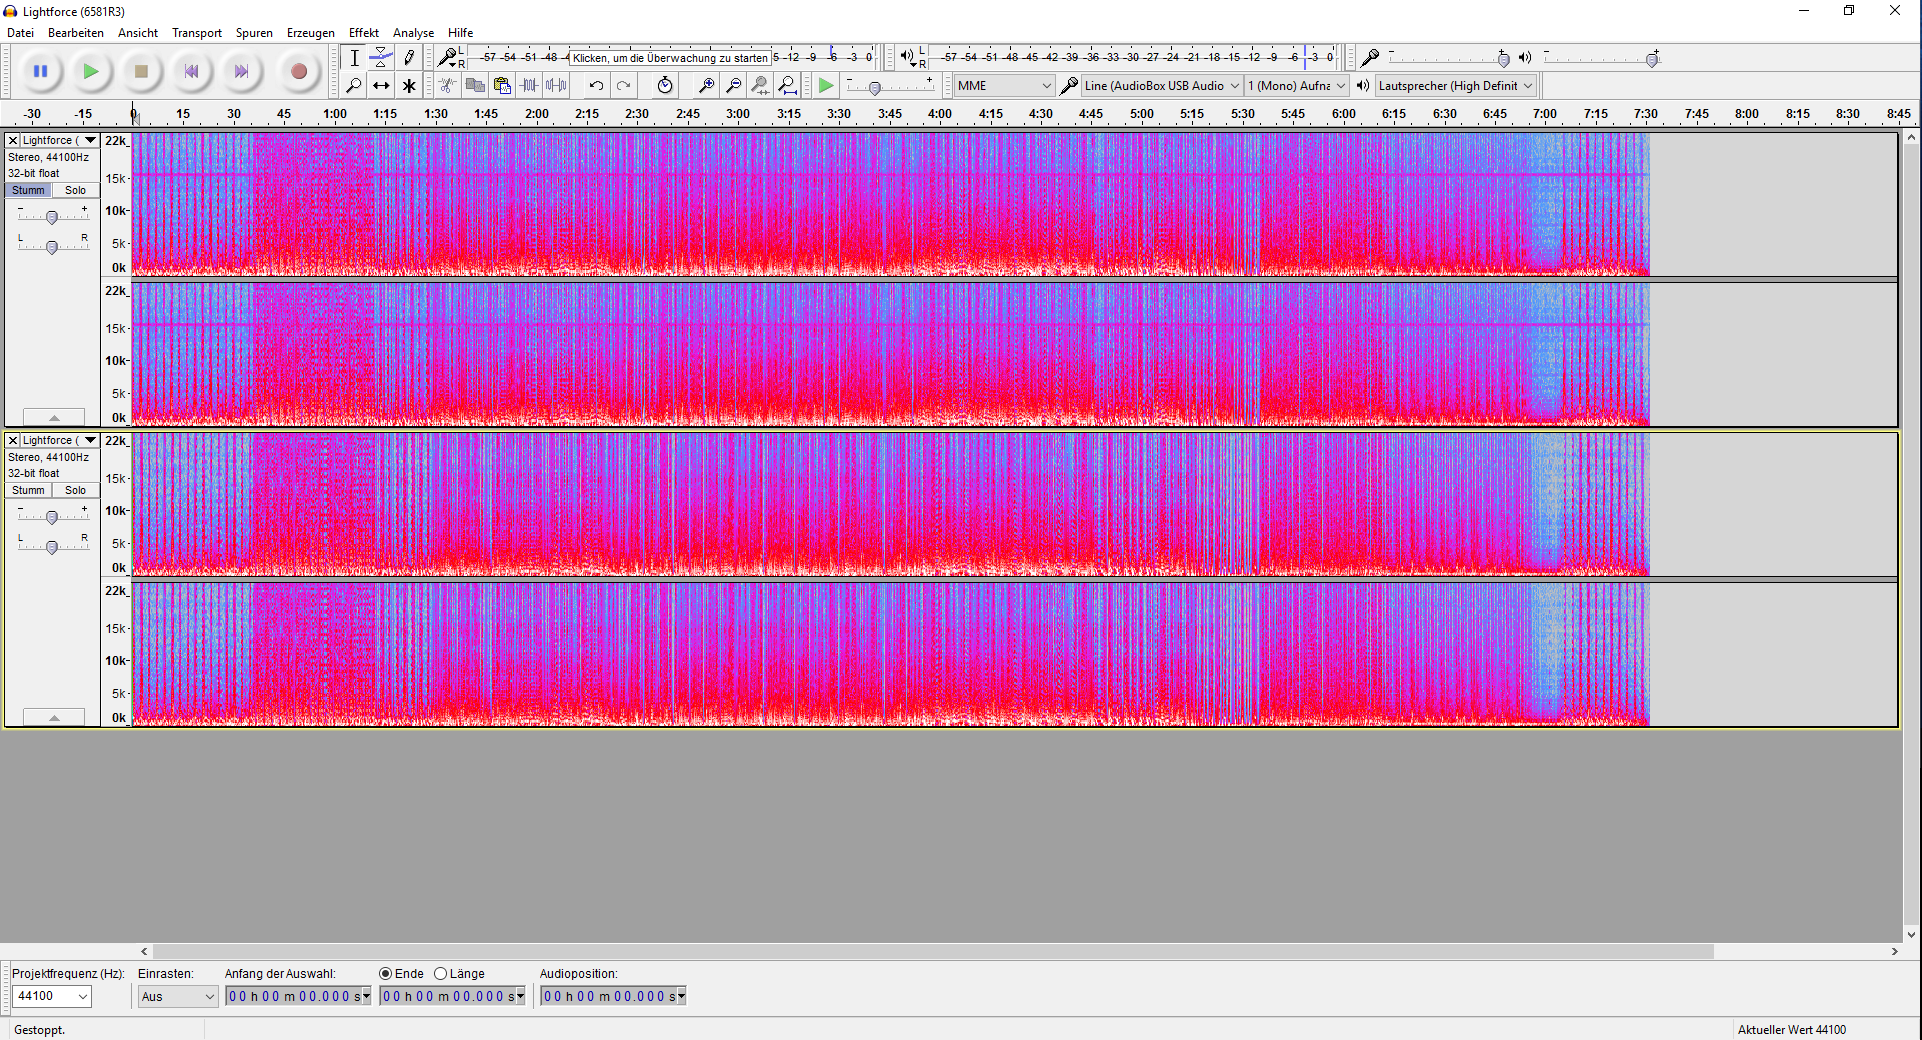Toggle Stumm (mute) on the top track
Viewport: 1922px width, 1040px height.
click(28, 190)
